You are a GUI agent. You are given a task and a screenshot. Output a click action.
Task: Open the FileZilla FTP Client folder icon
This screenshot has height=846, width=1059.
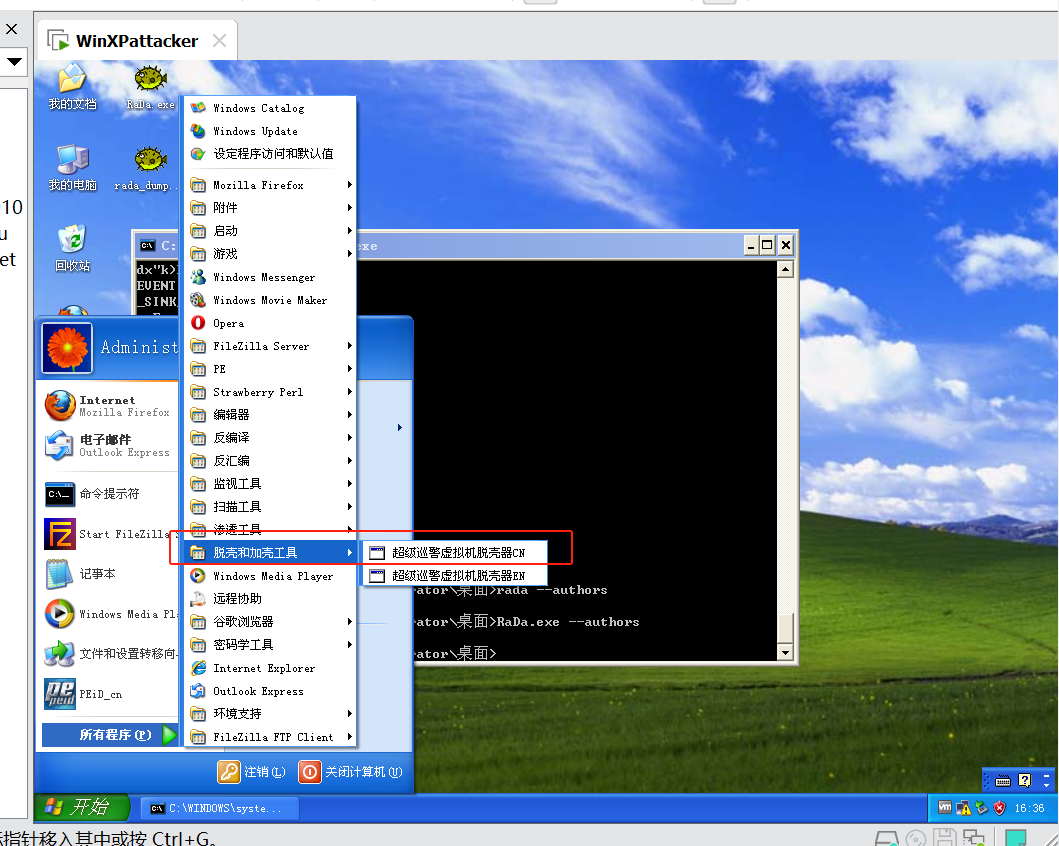(198, 737)
